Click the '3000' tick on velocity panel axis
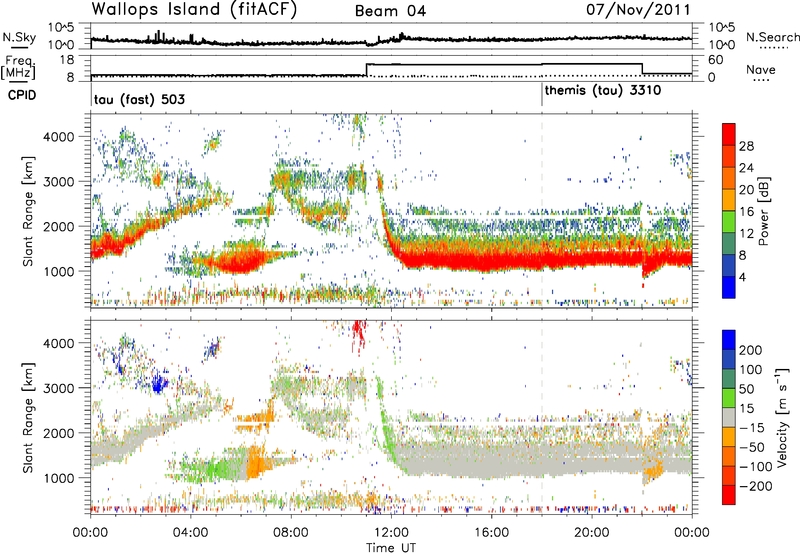800x554 pixels. click(58, 388)
